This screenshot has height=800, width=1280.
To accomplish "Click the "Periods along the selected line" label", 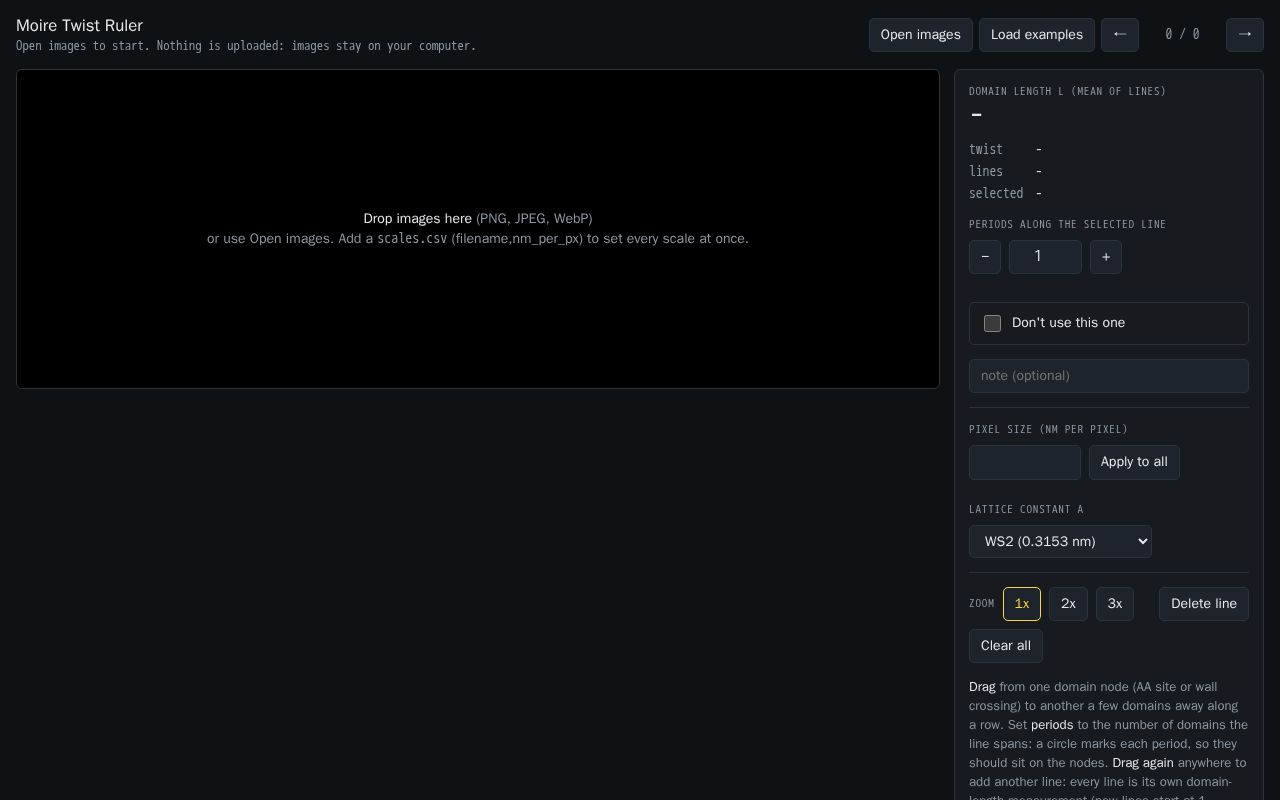I will [1068, 224].
